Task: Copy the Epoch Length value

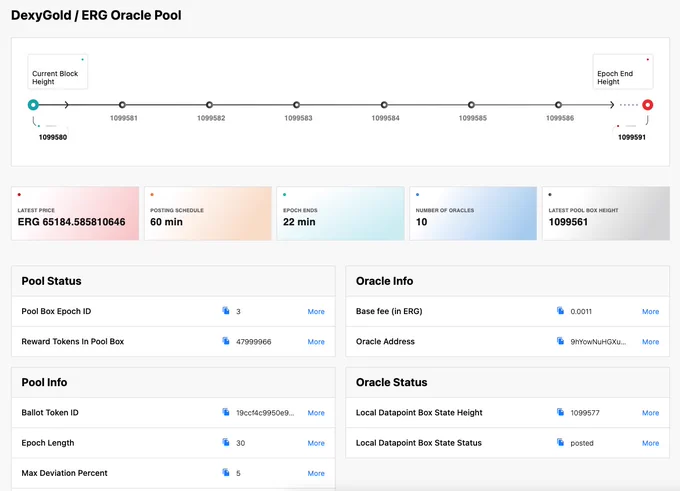Action: coord(226,442)
